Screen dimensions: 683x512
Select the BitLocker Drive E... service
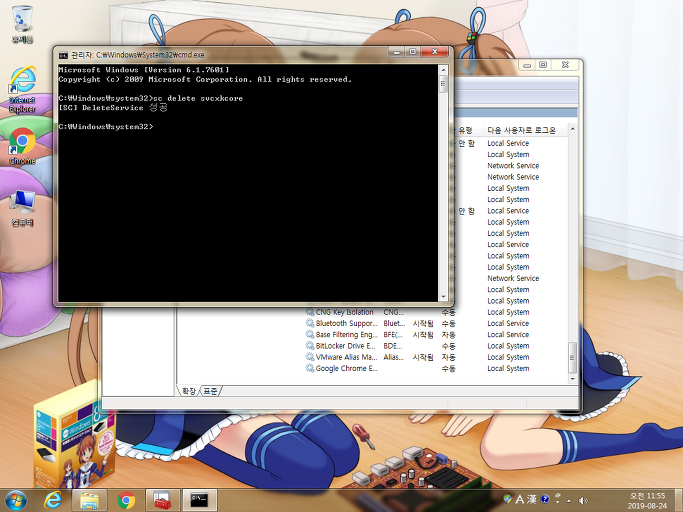tap(345, 346)
